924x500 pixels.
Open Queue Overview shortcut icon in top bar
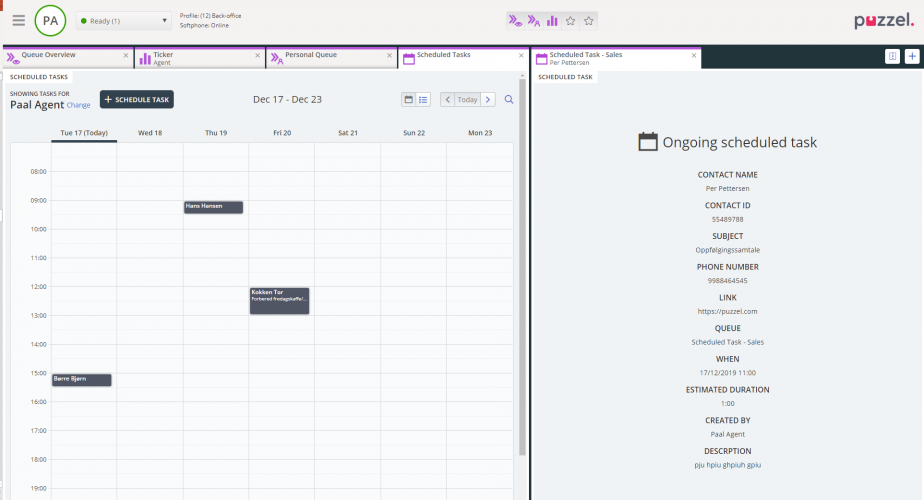pos(514,20)
